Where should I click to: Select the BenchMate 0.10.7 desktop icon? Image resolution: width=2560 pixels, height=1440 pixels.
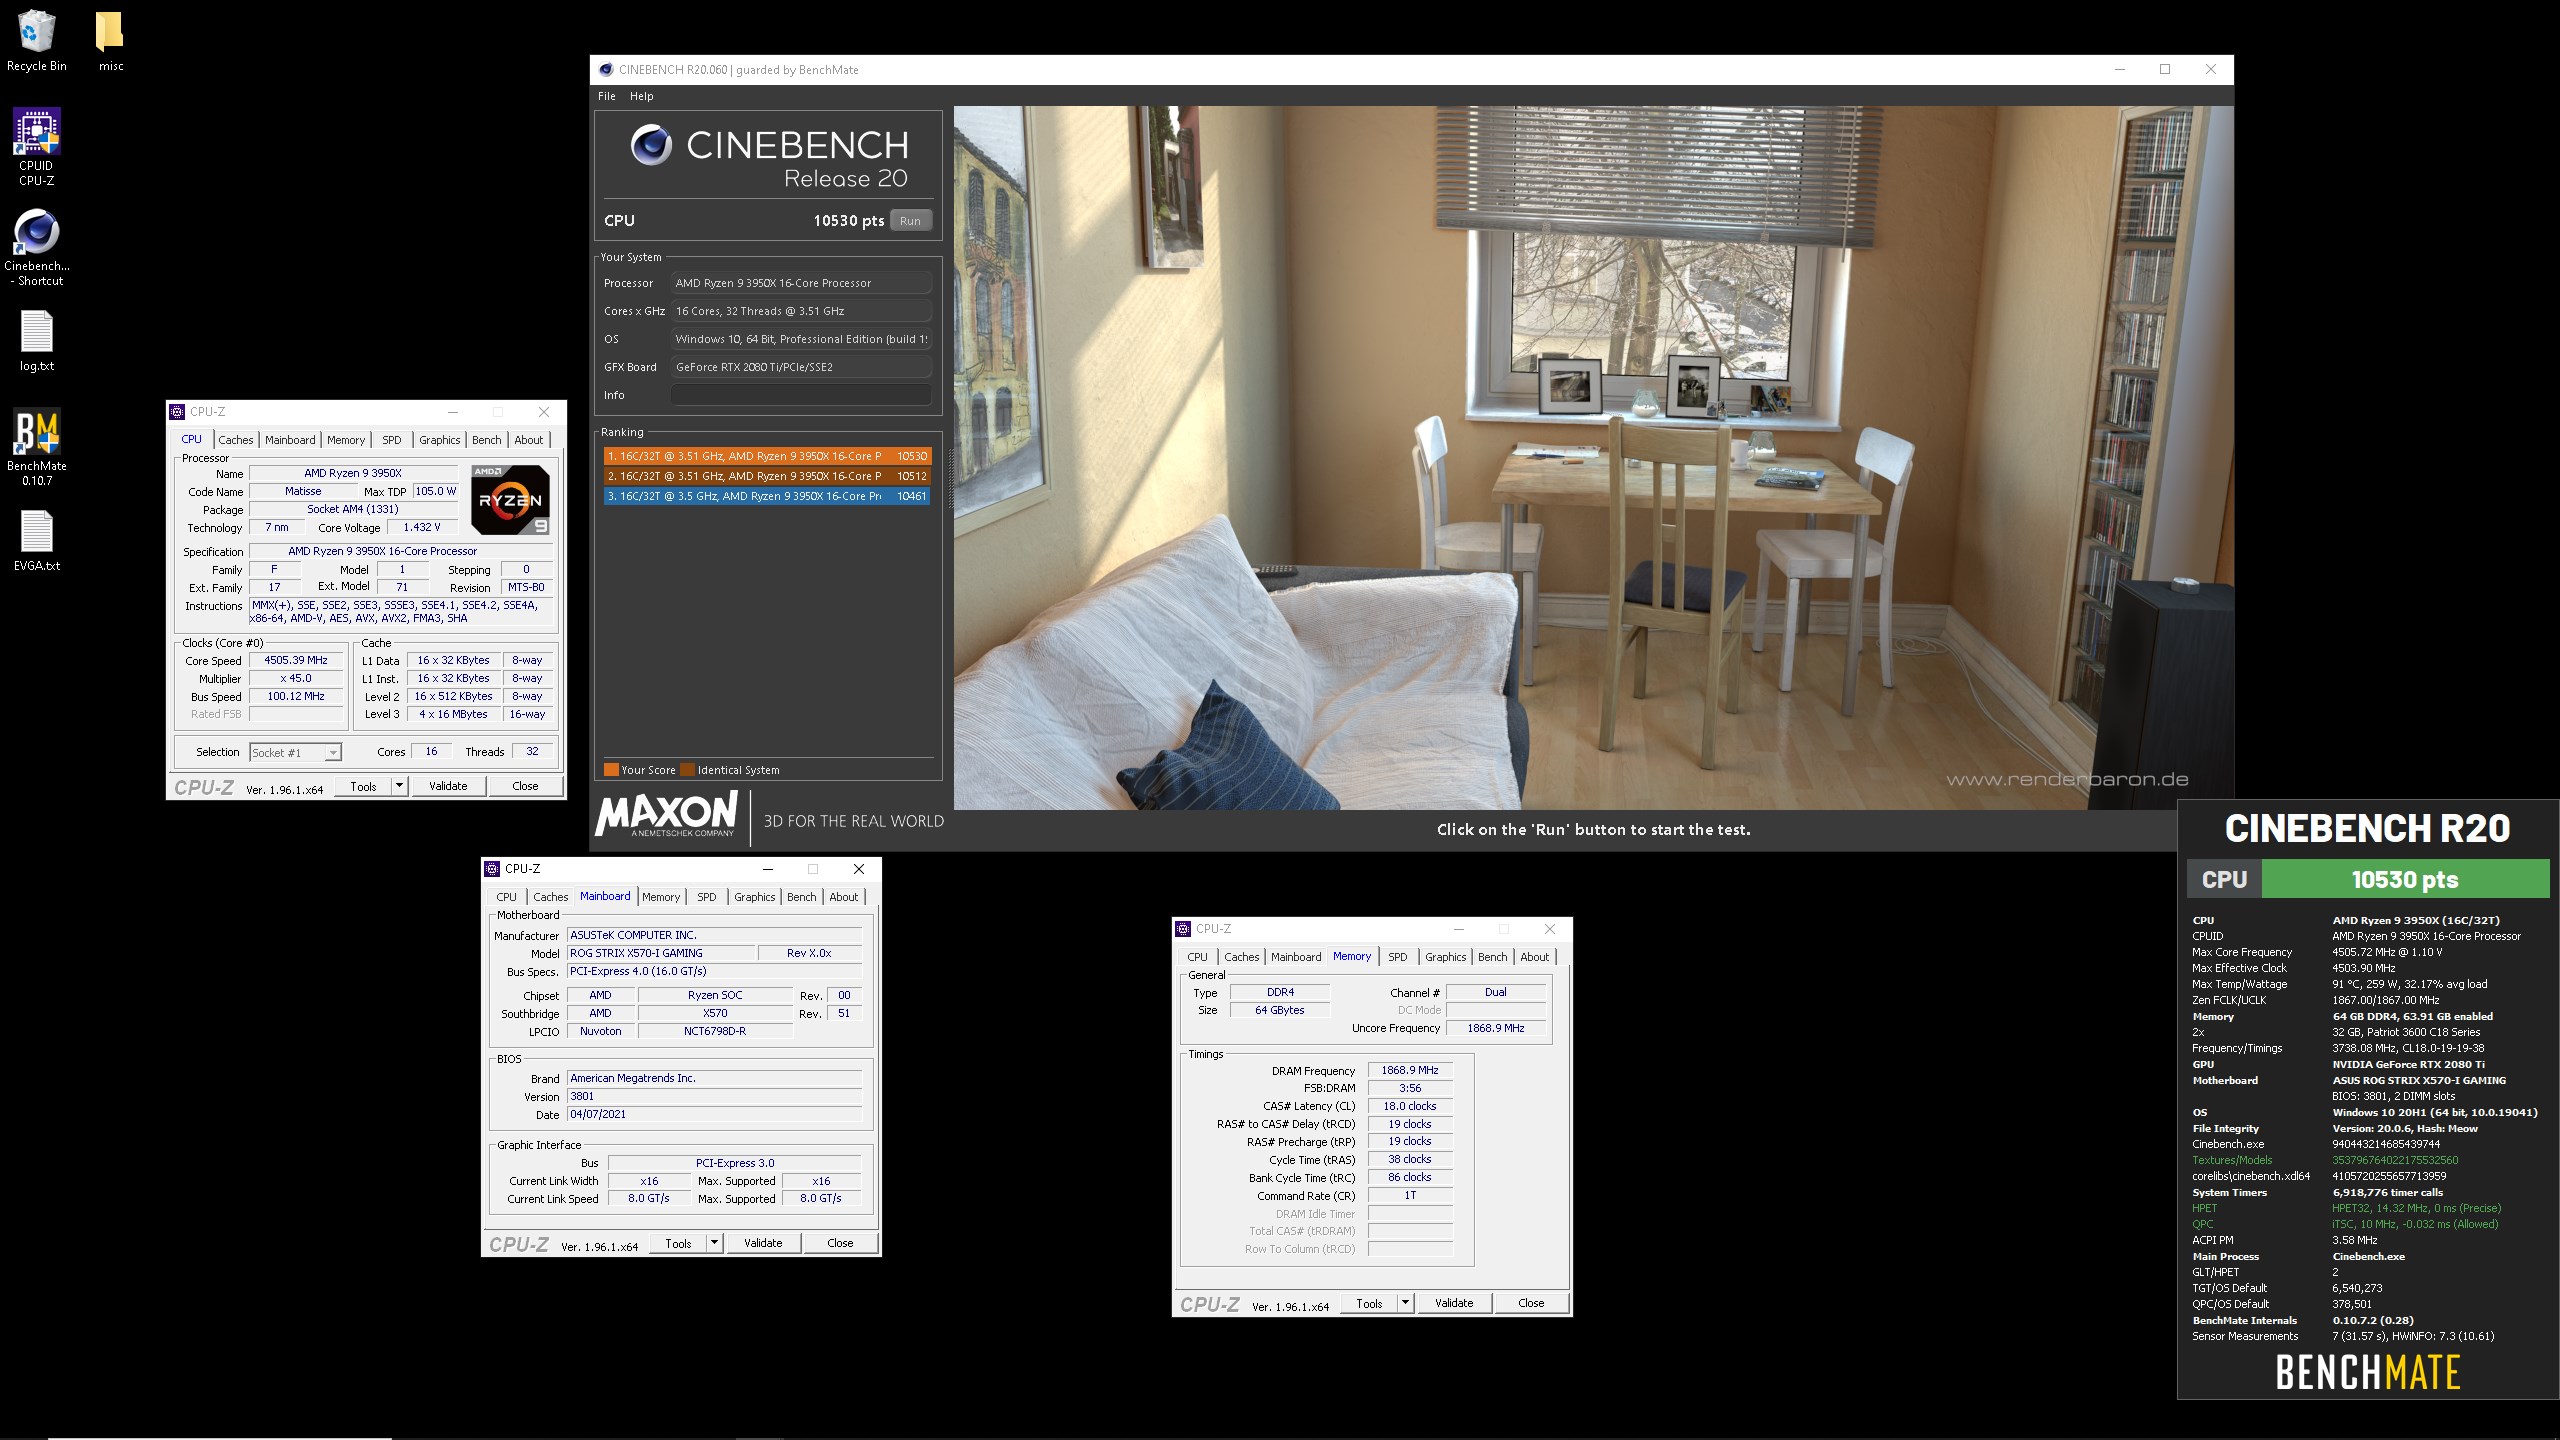tap(37, 447)
